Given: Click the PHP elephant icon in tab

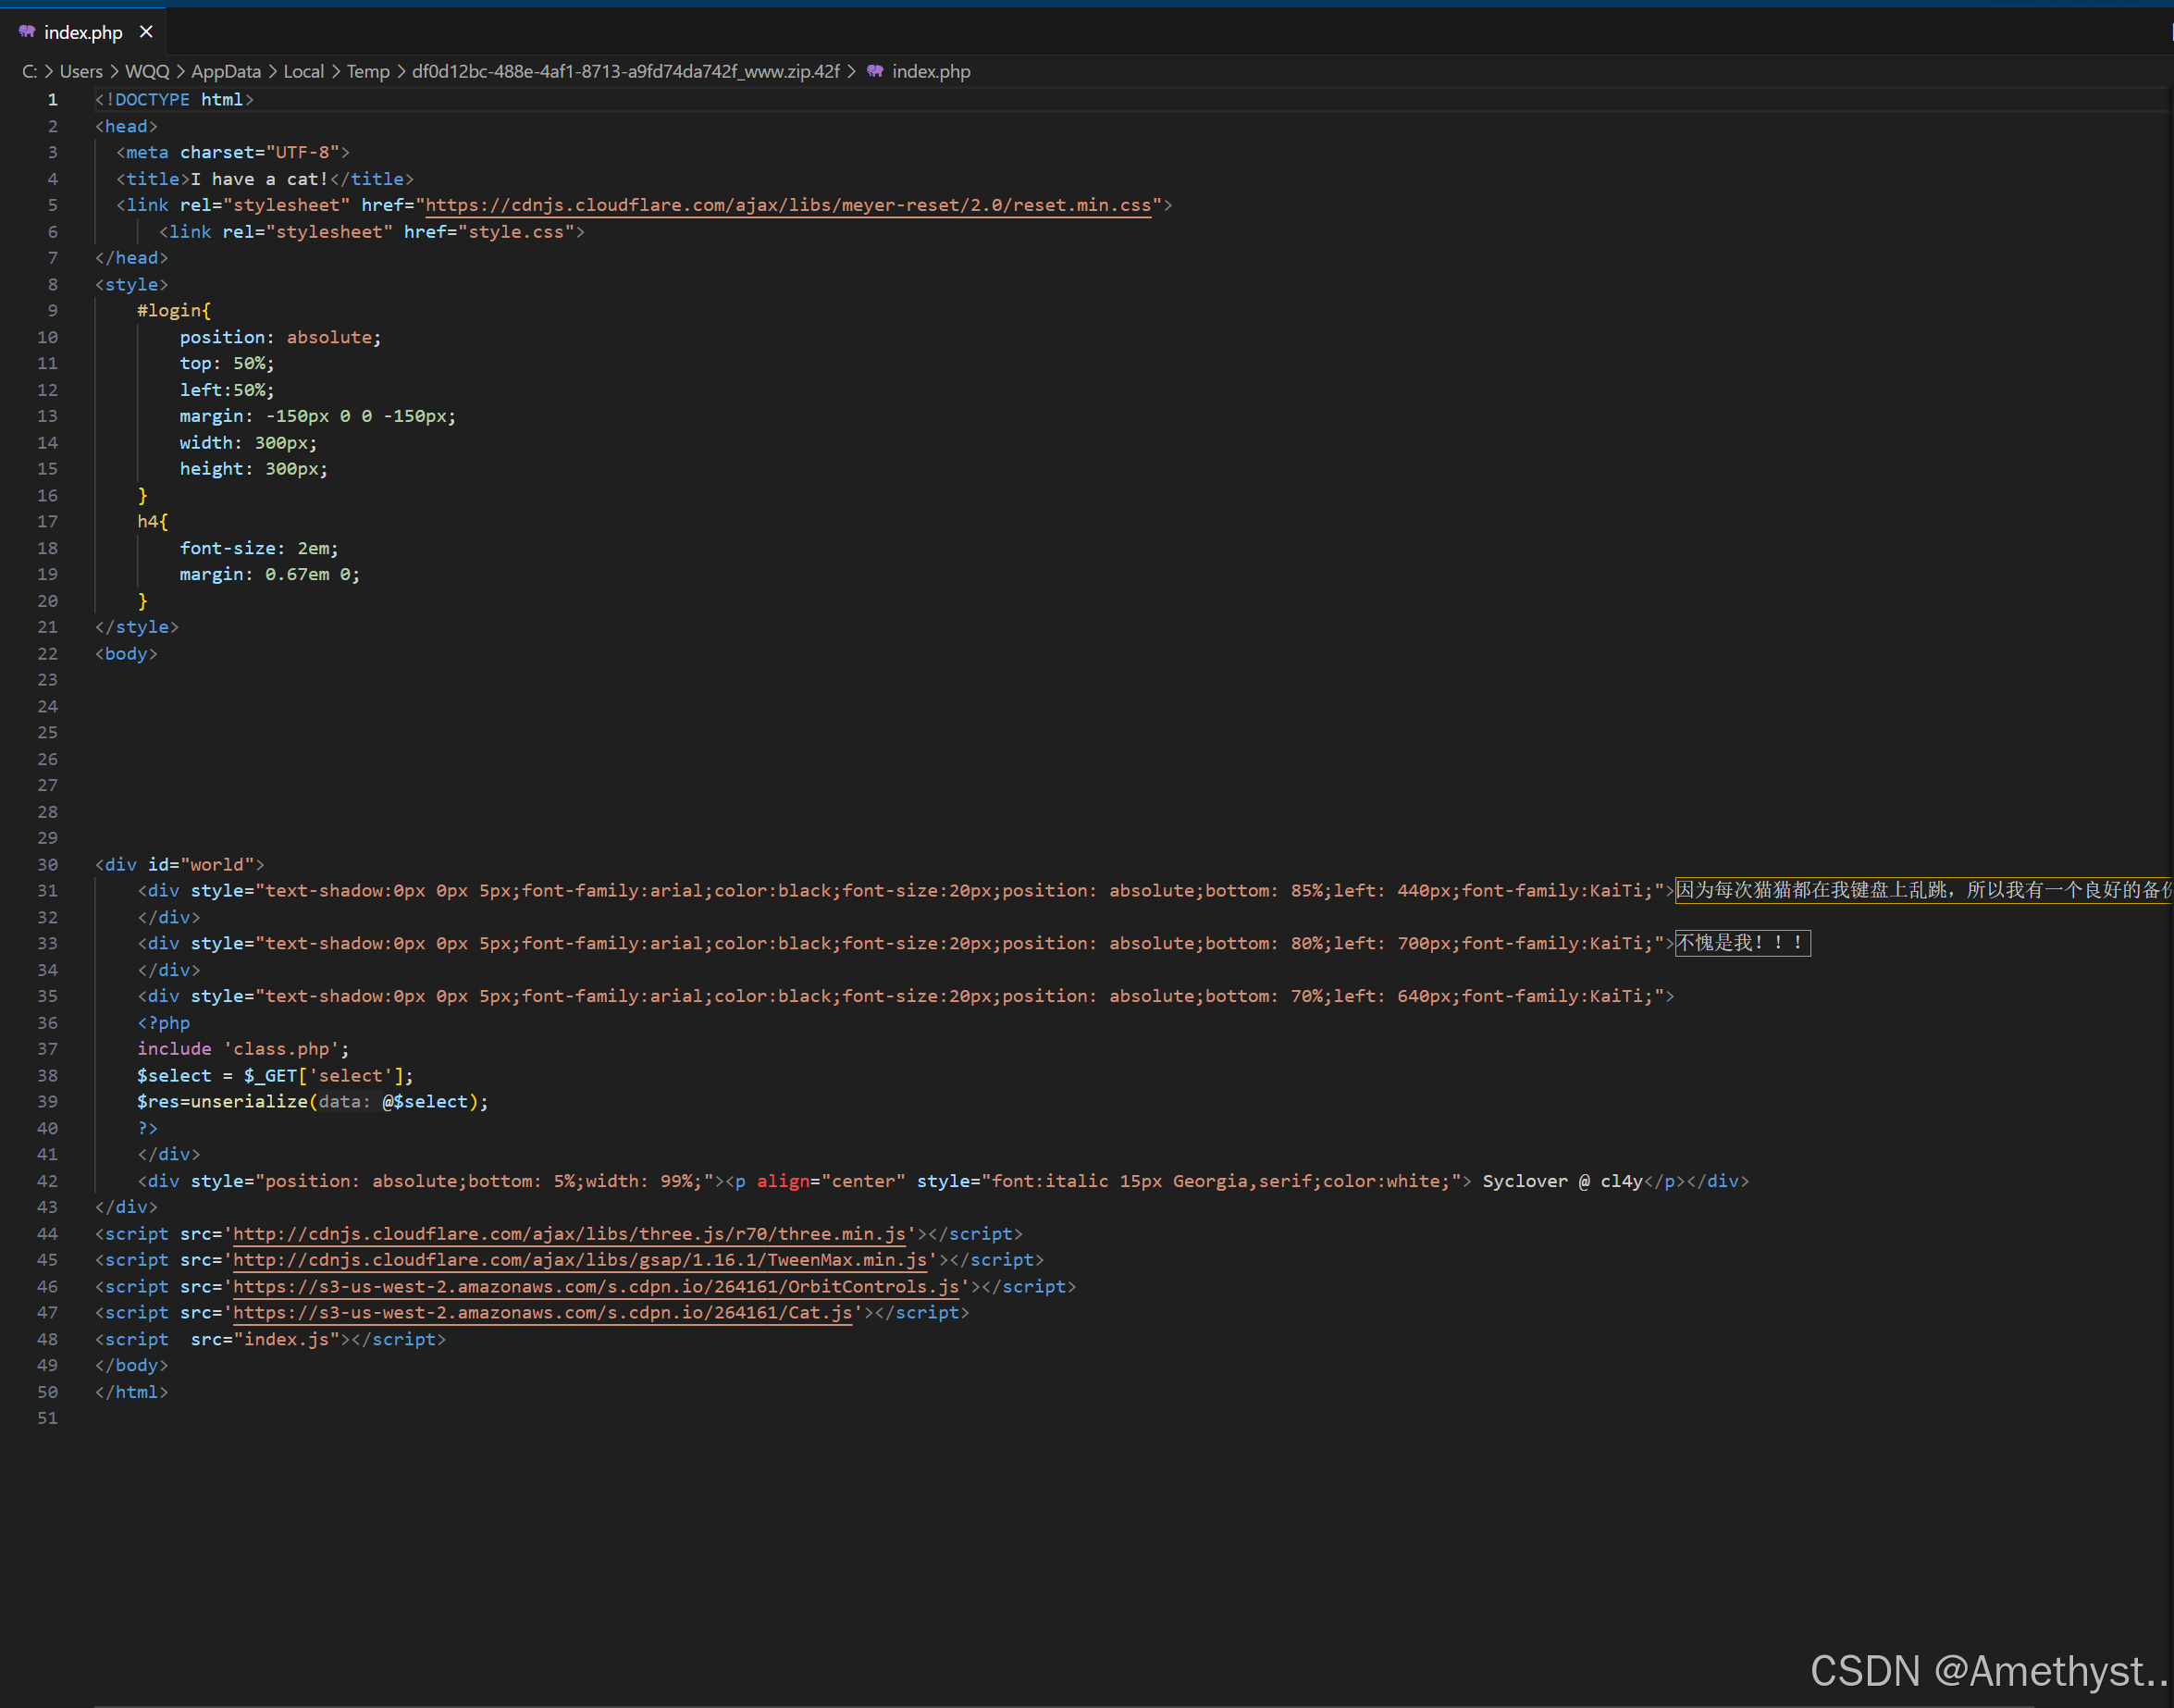Looking at the screenshot, I should (x=27, y=32).
